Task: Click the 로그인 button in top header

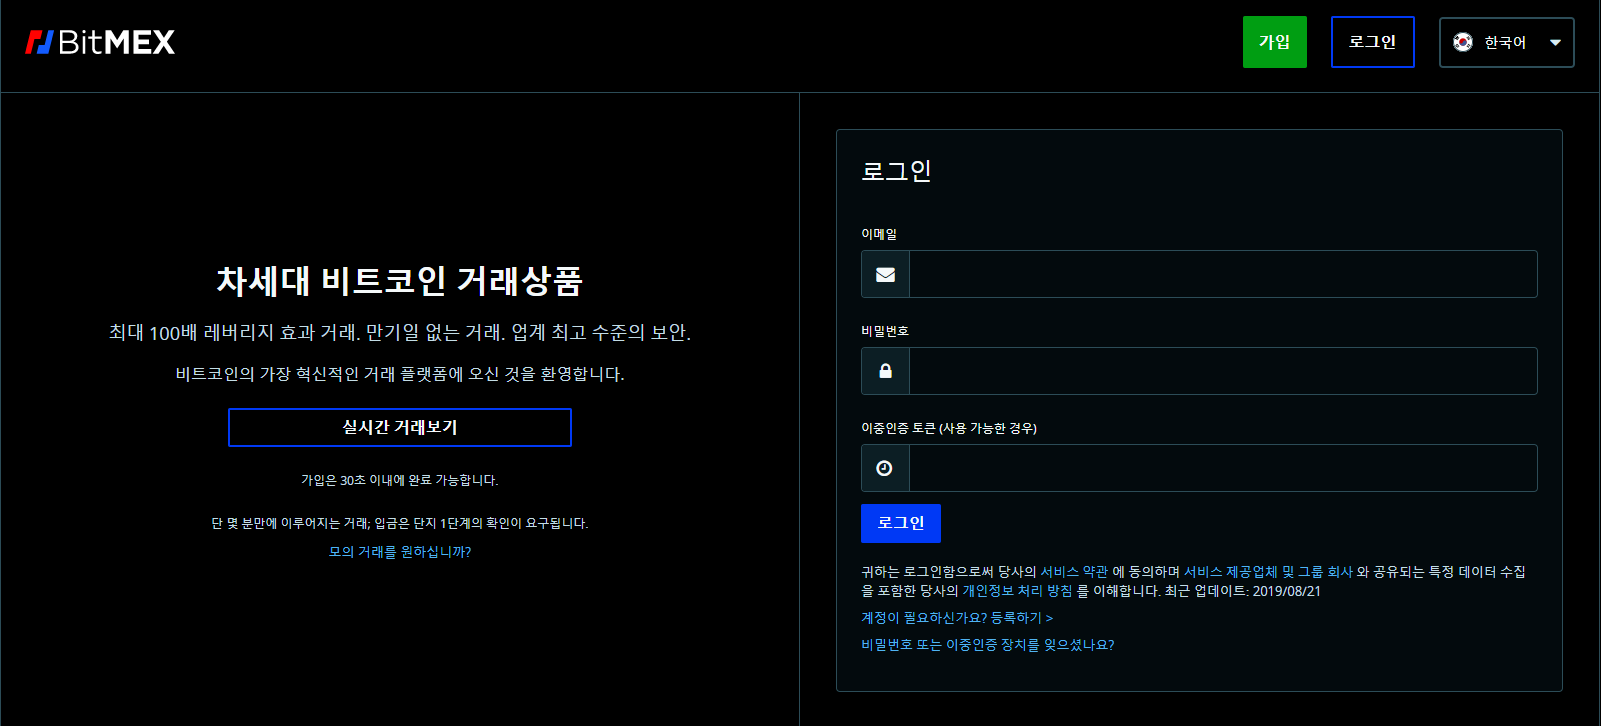Action: click(x=1373, y=42)
